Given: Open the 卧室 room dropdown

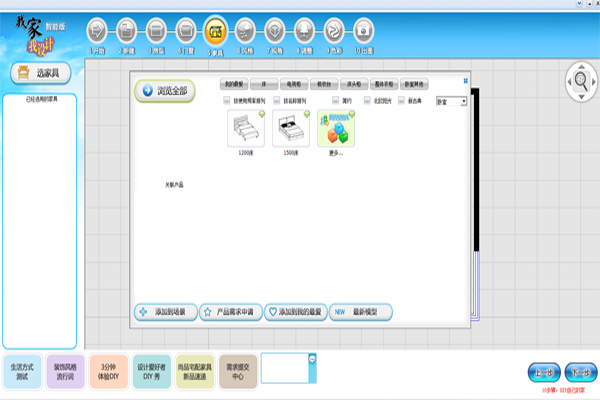Looking at the screenshot, I should (x=453, y=102).
